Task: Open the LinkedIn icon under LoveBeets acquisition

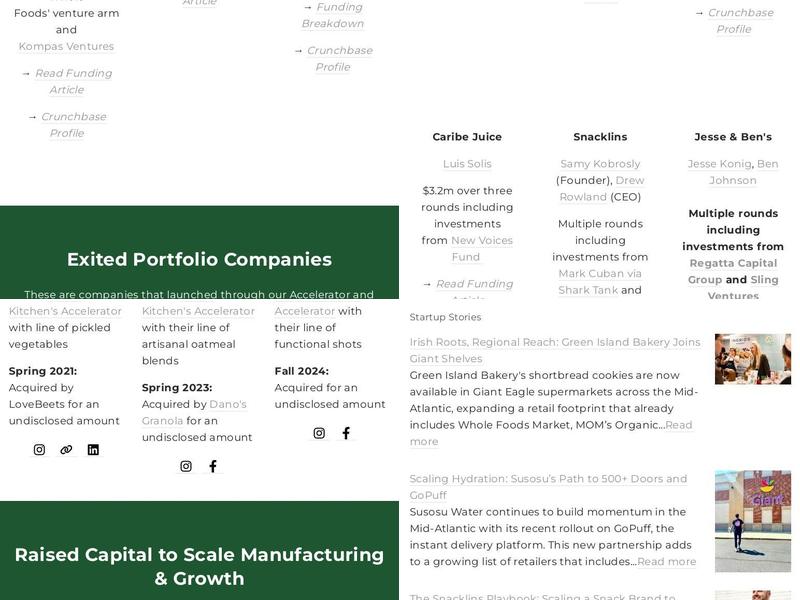Action: 93,449
